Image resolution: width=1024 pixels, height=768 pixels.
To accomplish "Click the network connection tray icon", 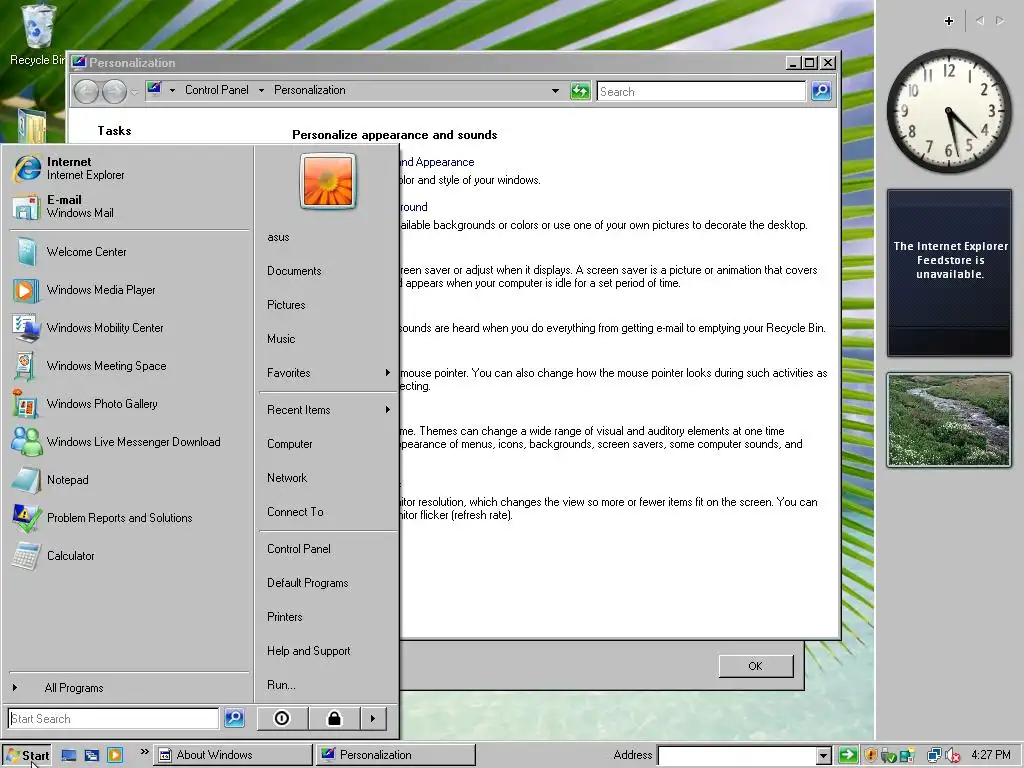I will (x=935, y=756).
